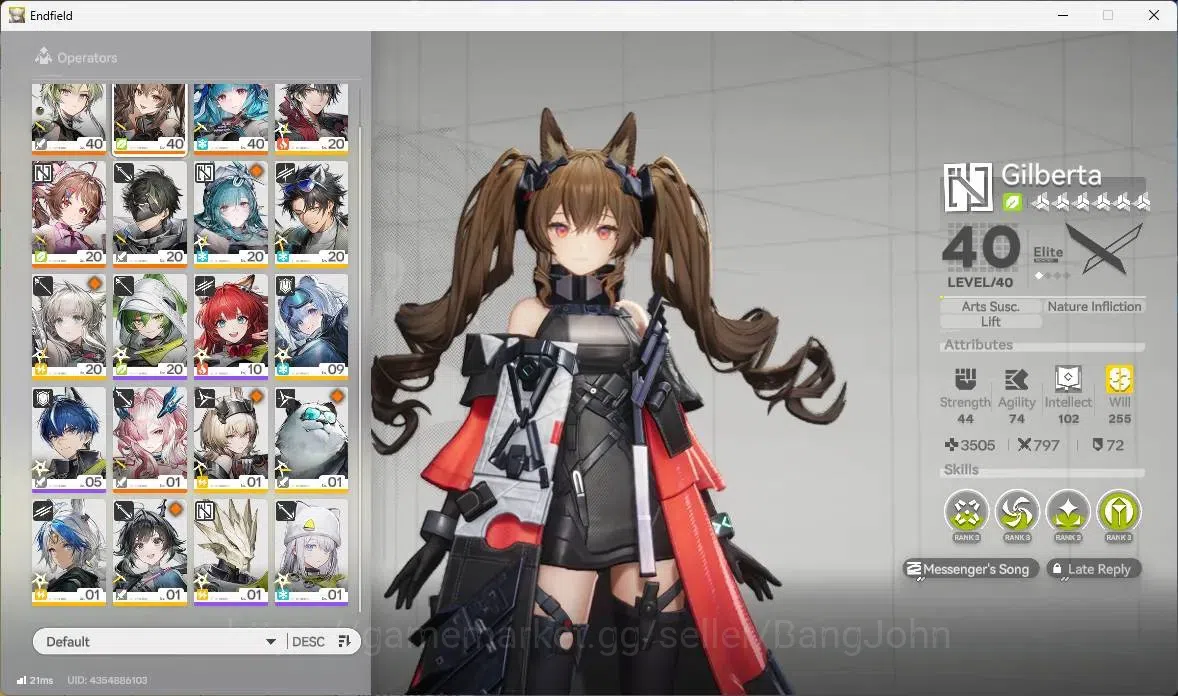1178x696 pixels.
Task: Open the fourth skill icon under Skills
Action: point(1119,514)
